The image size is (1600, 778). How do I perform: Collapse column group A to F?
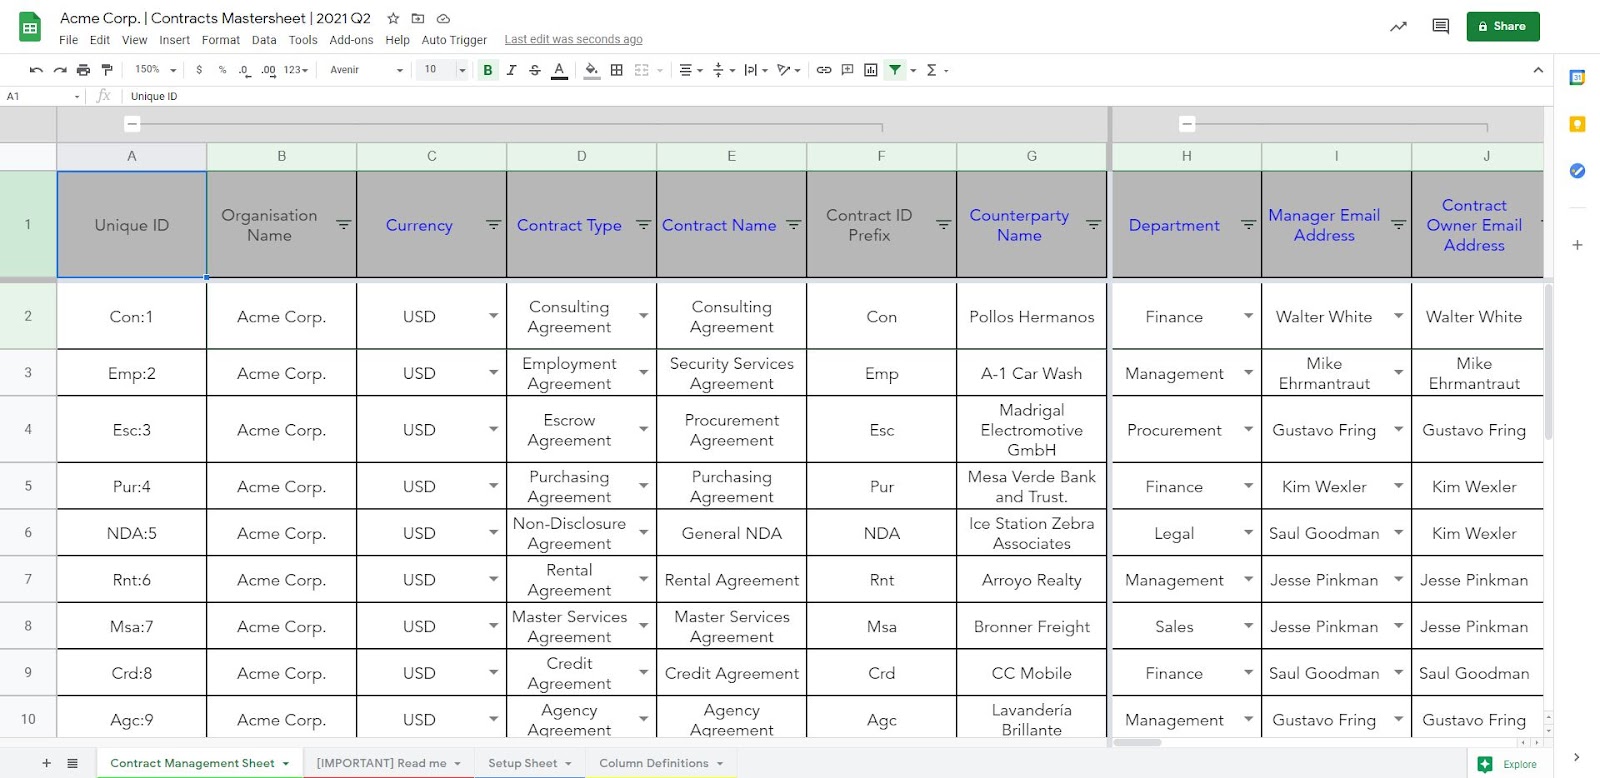(x=132, y=124)
